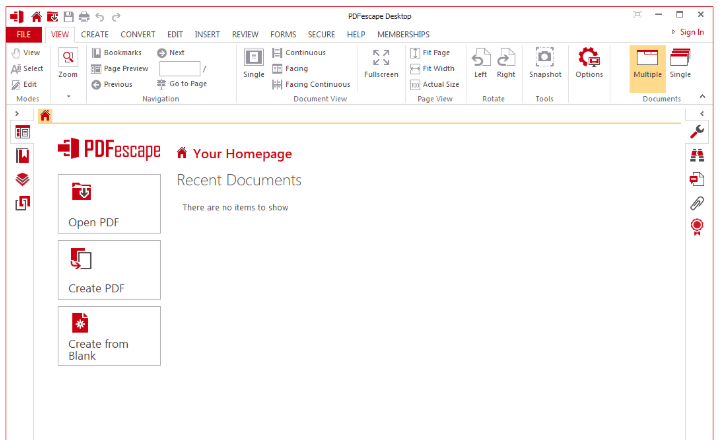Image resolution: width=722 pixels, height=440 pixels.
Task: Click the ribbon display options icon near minimize
Action: (x=637, y=15)
